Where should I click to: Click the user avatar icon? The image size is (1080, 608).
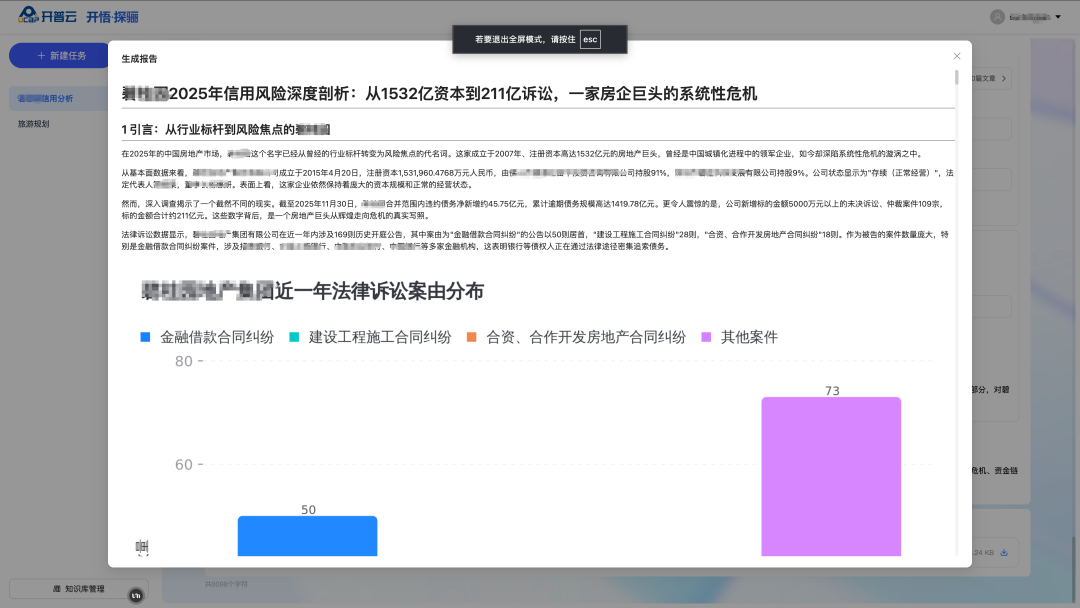pos(997,17)
